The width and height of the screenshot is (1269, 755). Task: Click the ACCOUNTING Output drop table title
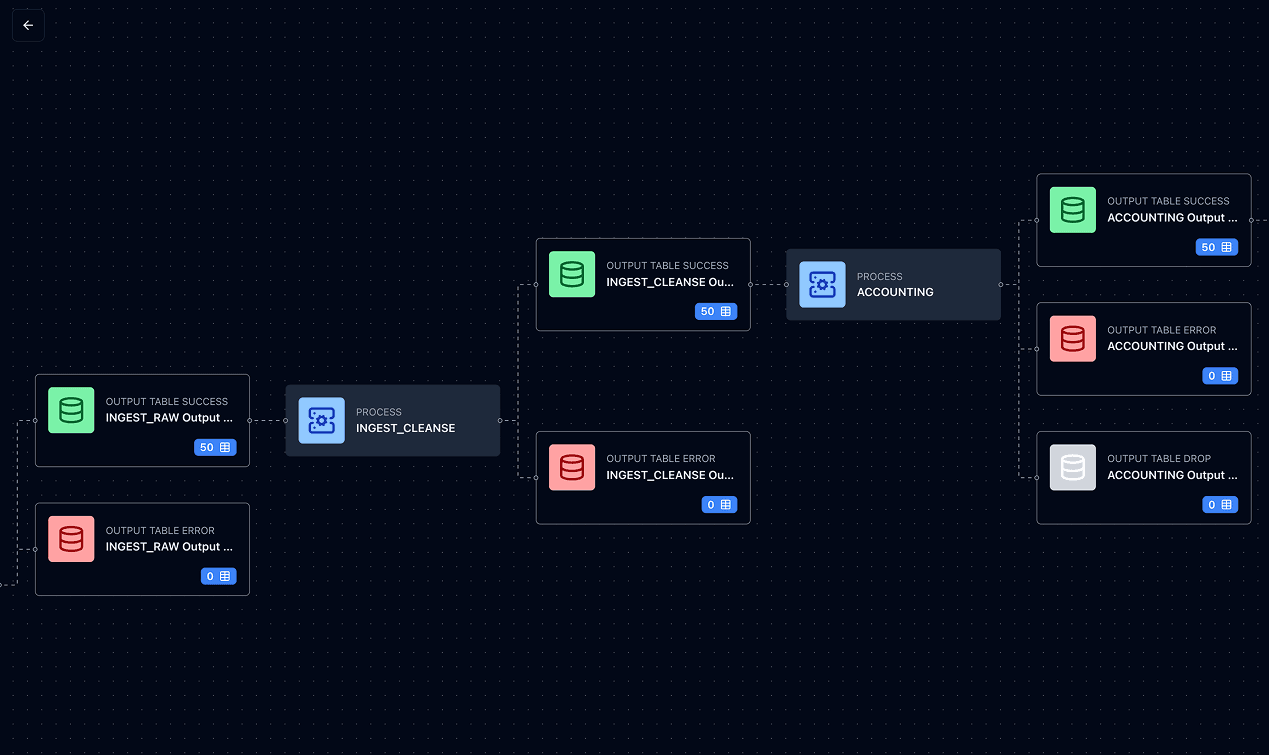tap(1172, 475)
